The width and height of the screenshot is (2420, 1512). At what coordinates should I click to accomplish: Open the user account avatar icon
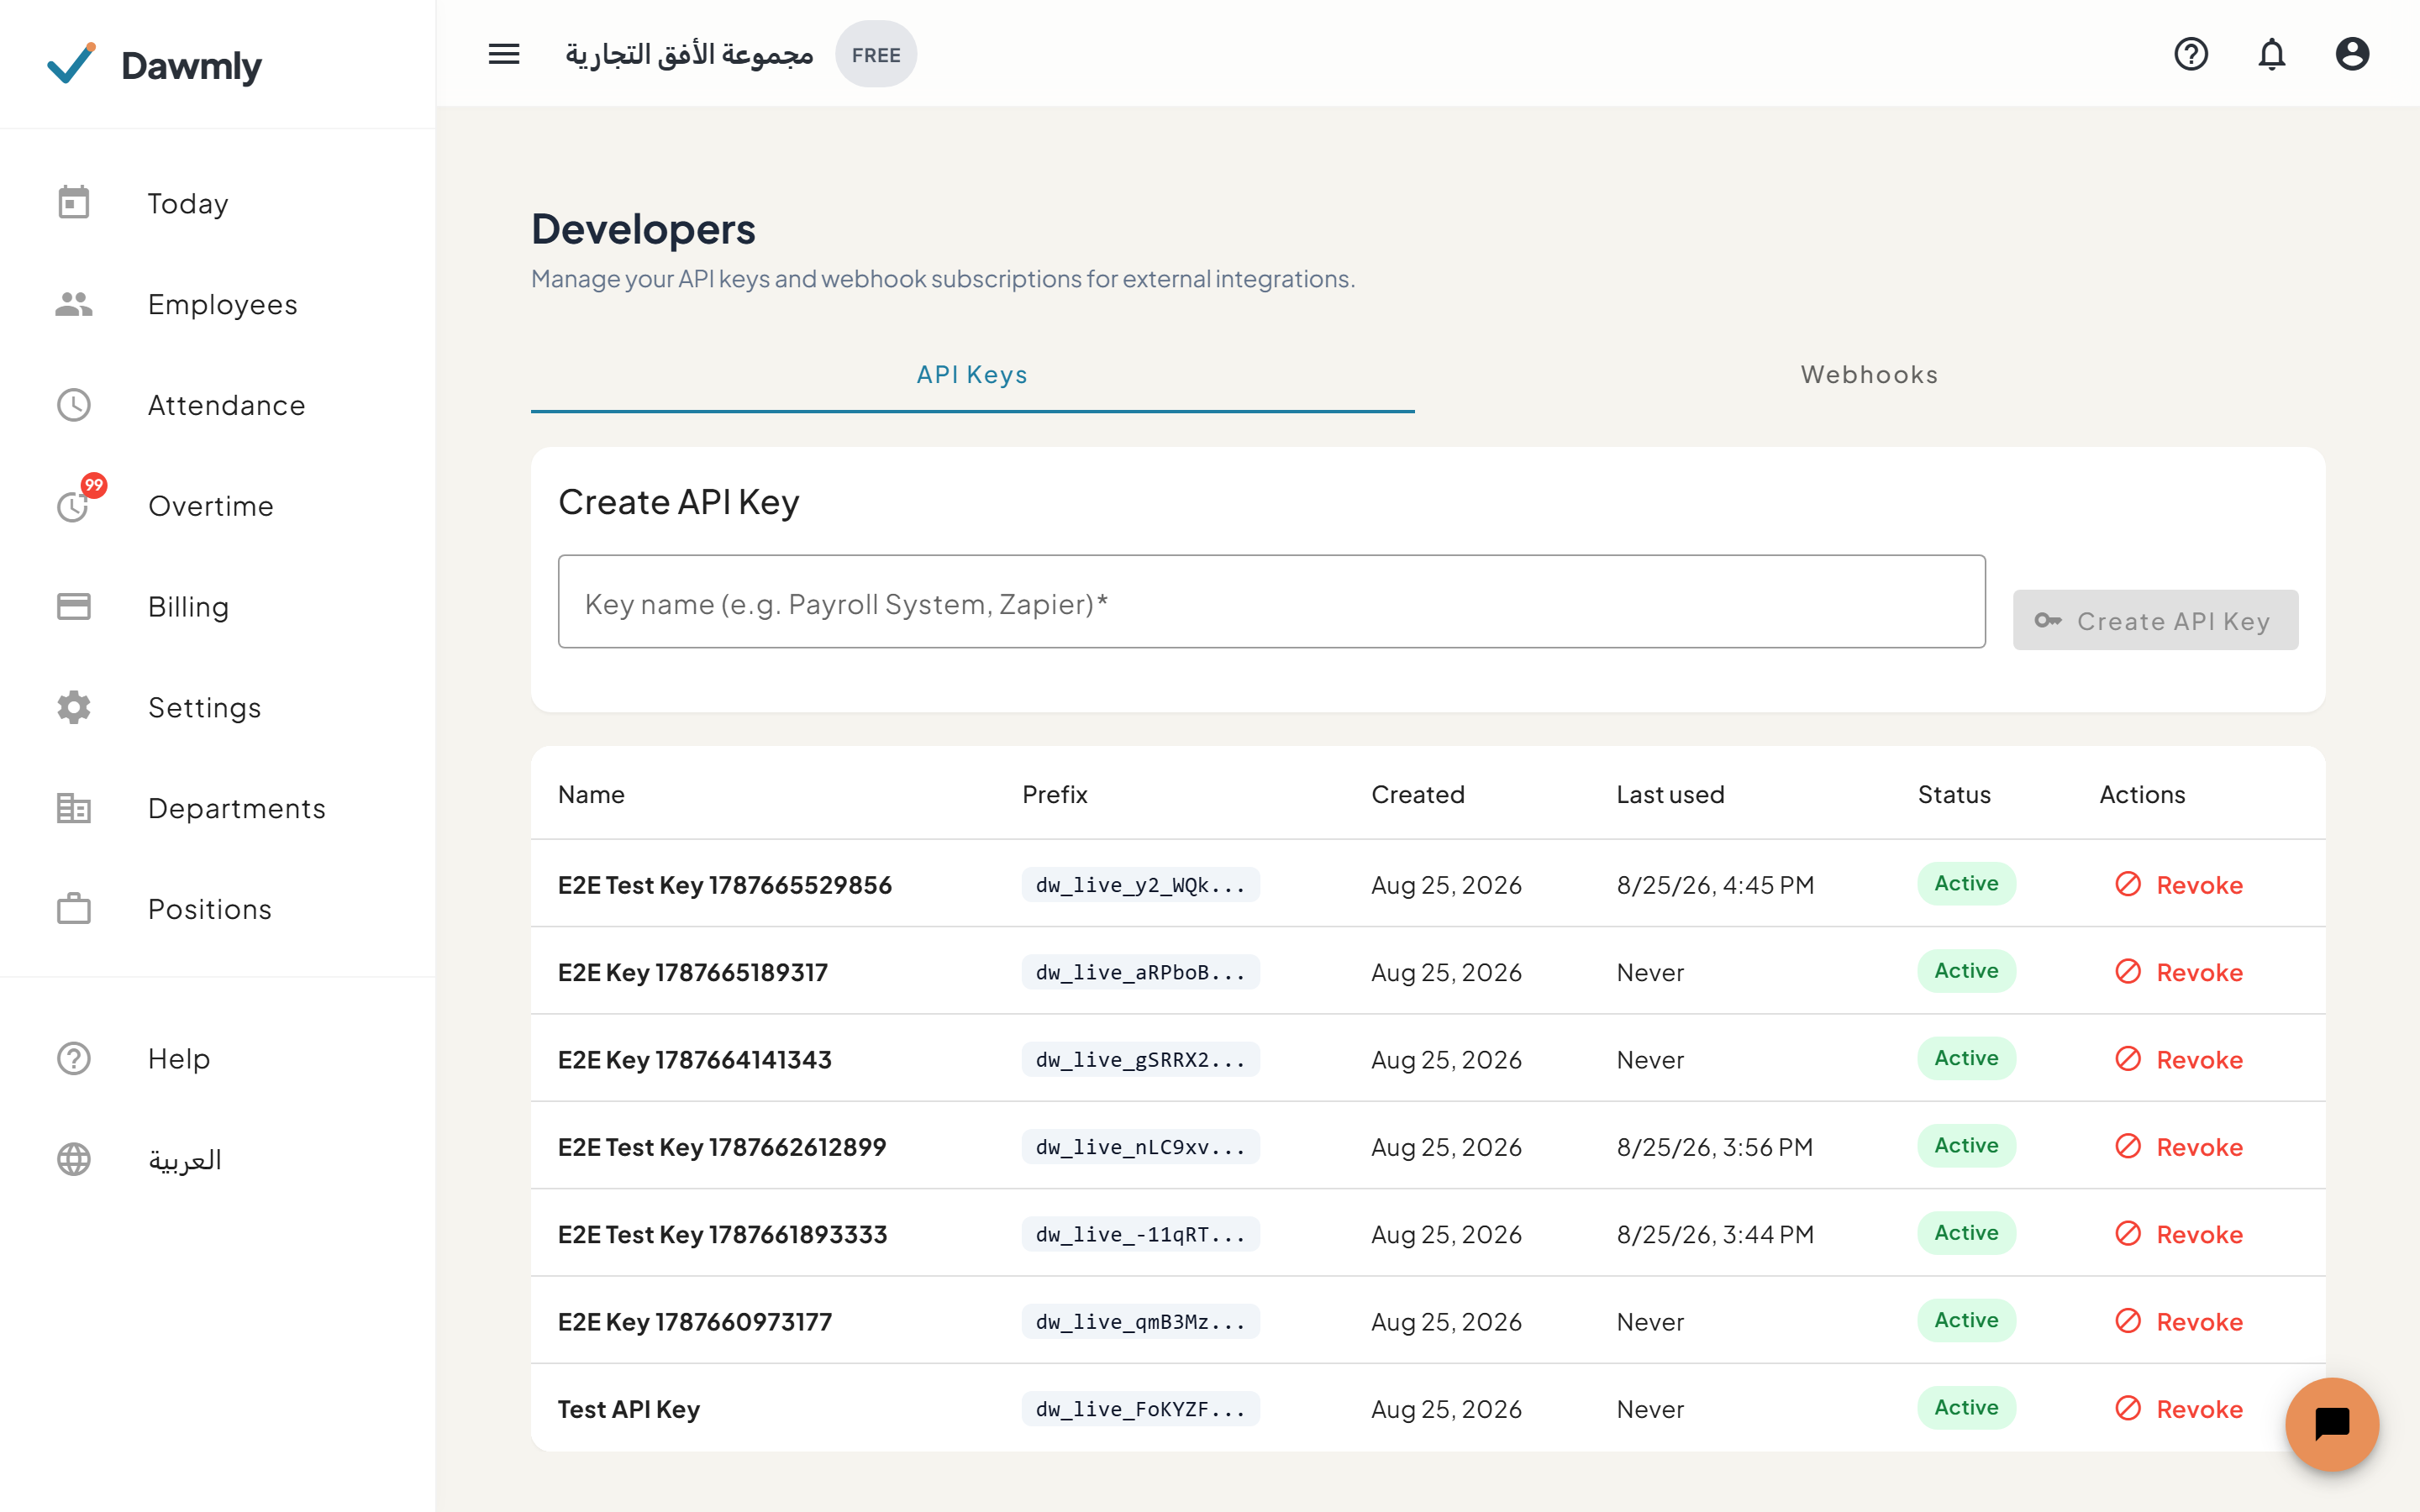2352,54
